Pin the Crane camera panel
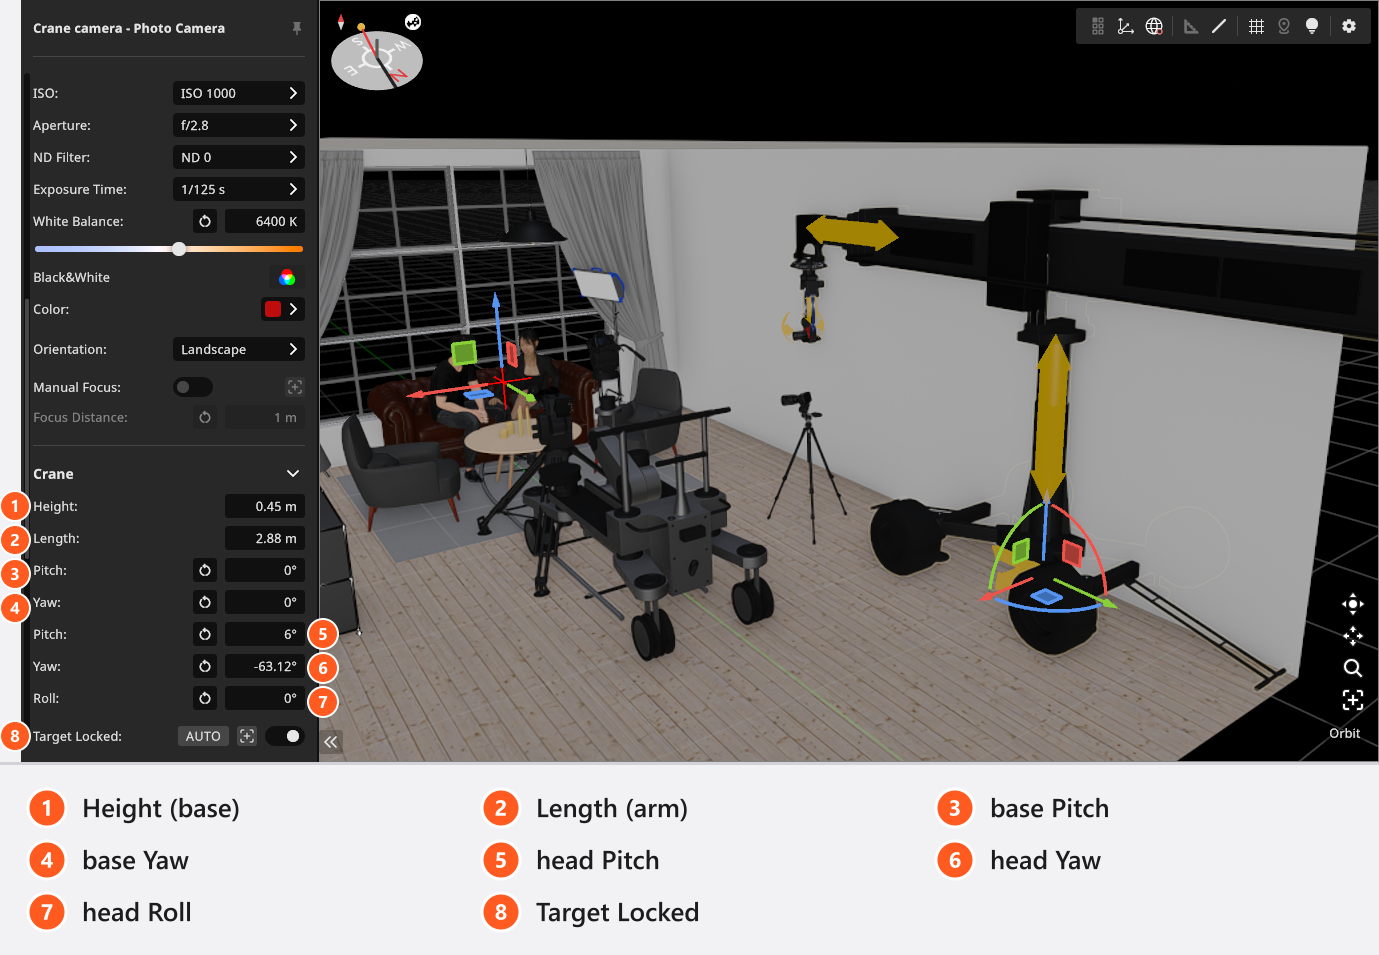Screen dimensions: 1379x955 coord(297,28)
